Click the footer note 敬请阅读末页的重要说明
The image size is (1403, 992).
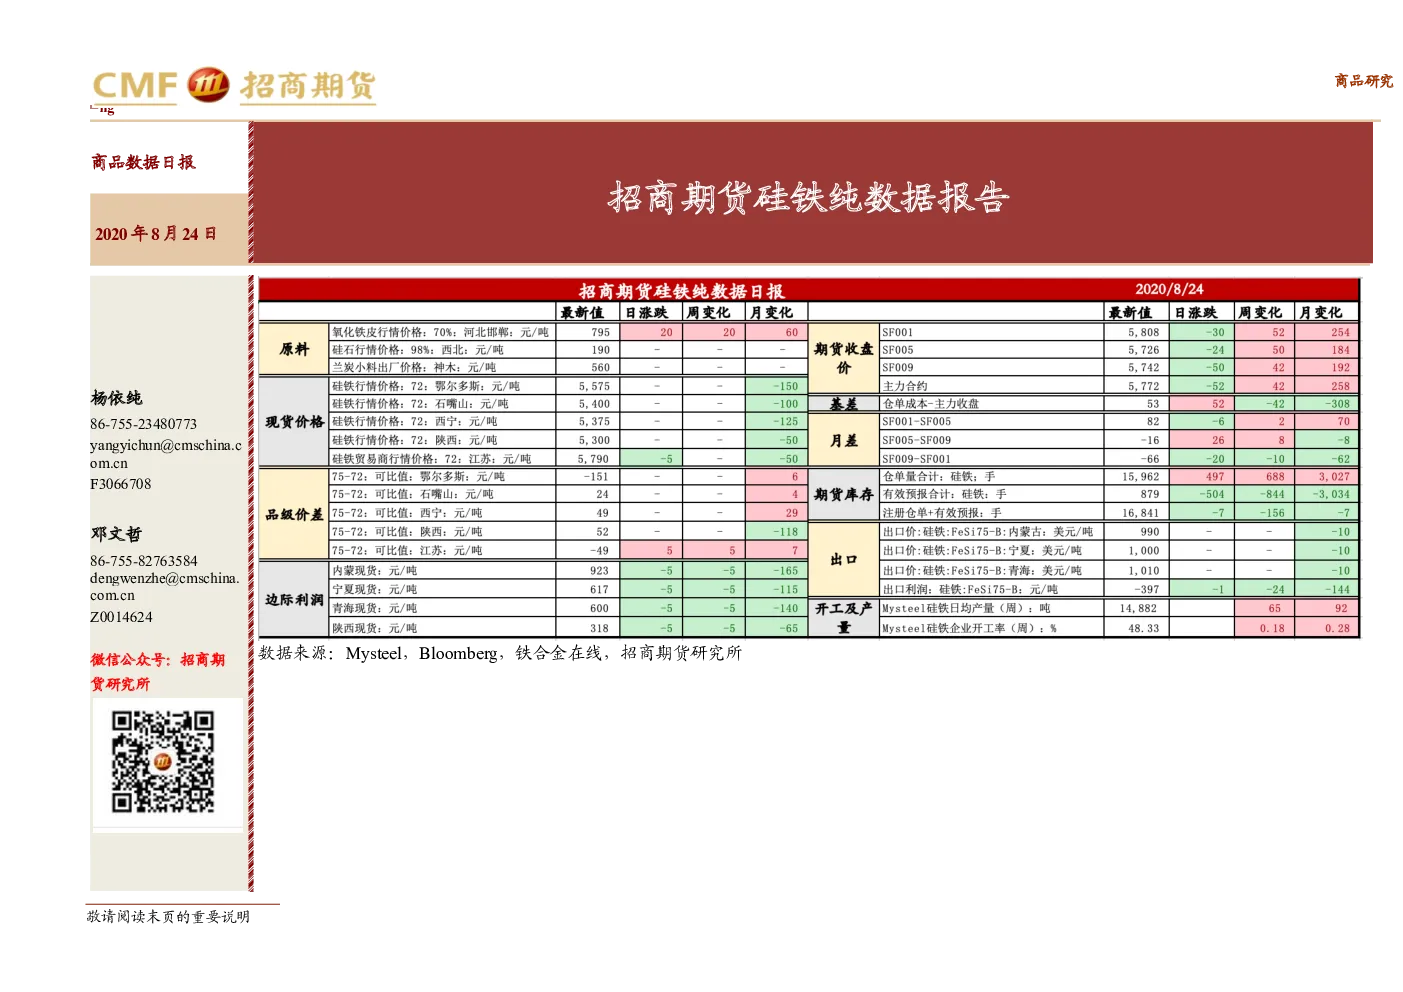(x=168, y=917)
